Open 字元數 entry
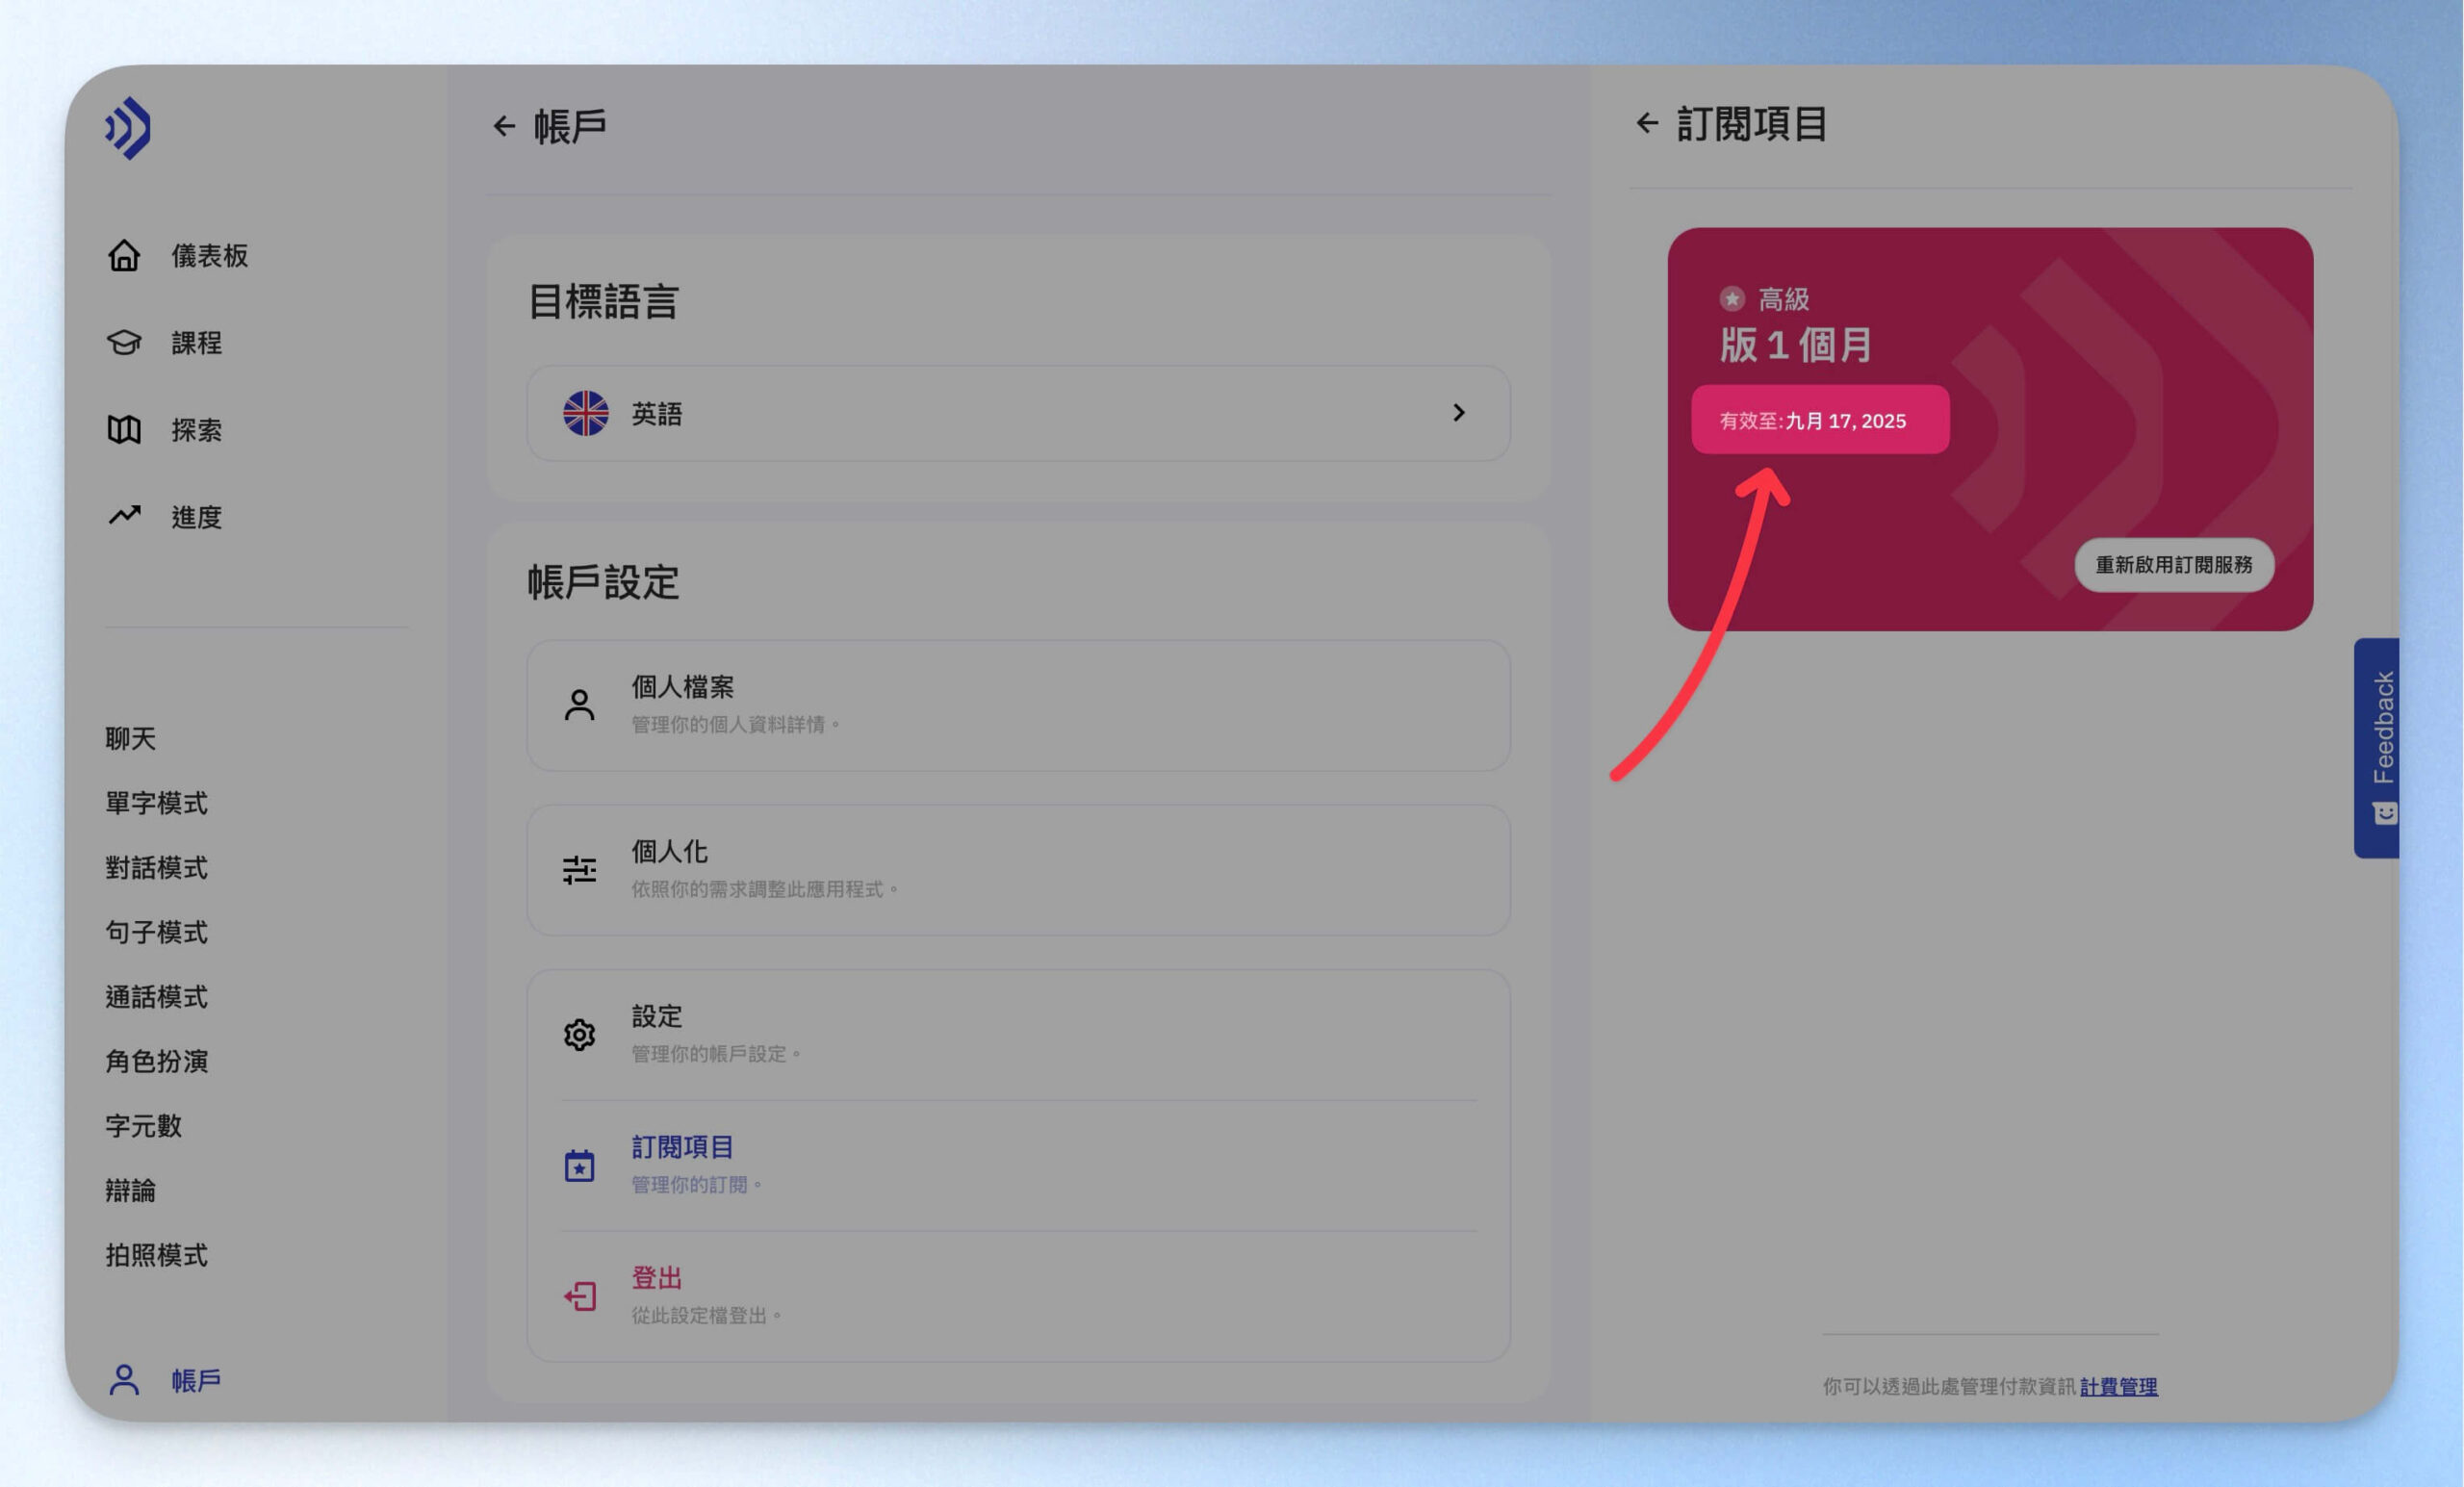This screenshot has width=2464, height=1487. click(143, 1126)
